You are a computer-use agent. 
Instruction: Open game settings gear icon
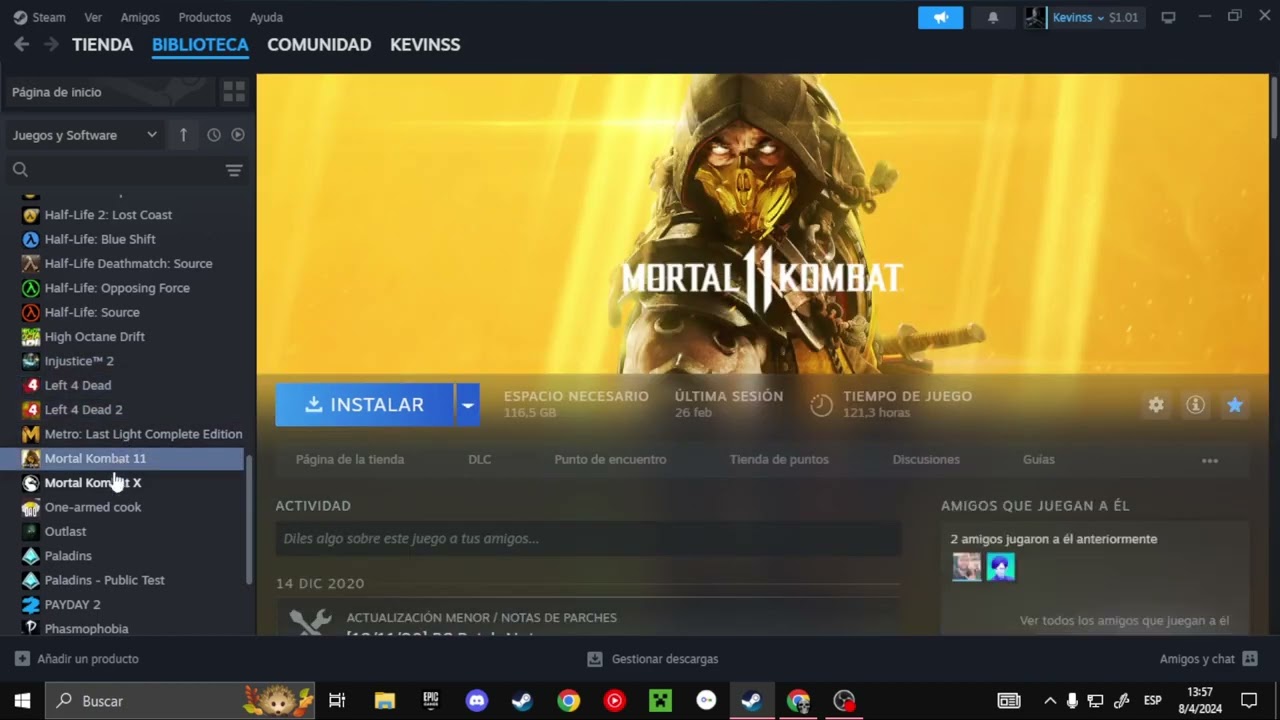[1156, 405]
